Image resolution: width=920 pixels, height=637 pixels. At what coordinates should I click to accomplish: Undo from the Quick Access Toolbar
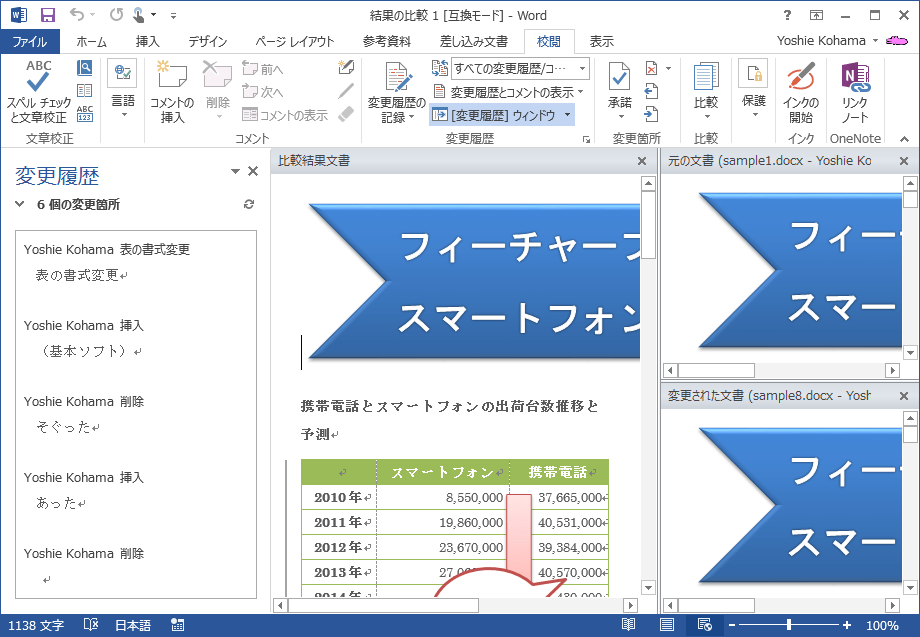click(76, 15)
